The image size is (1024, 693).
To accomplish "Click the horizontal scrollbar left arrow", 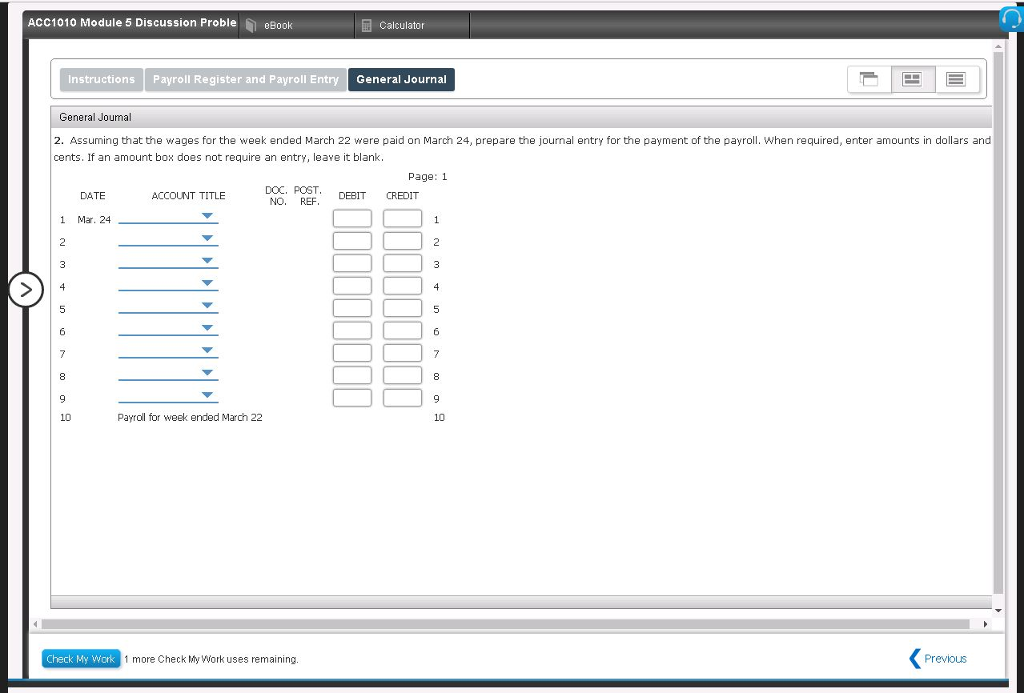I will click(x=35, y=624).
